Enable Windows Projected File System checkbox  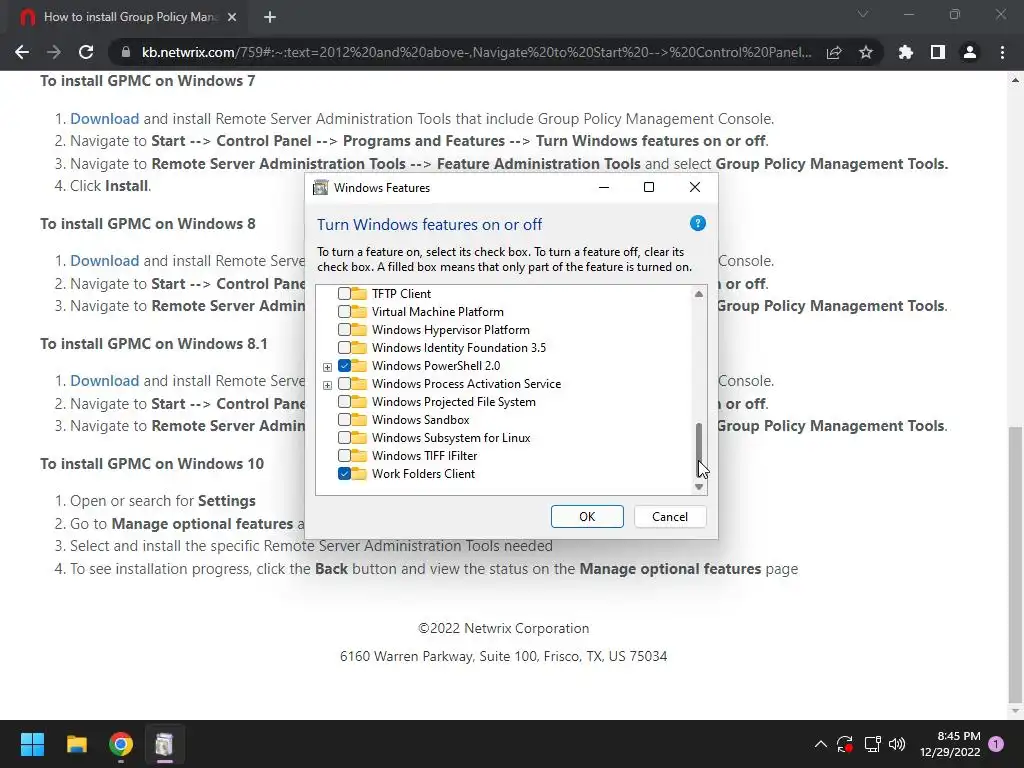[x=344, y=402]
